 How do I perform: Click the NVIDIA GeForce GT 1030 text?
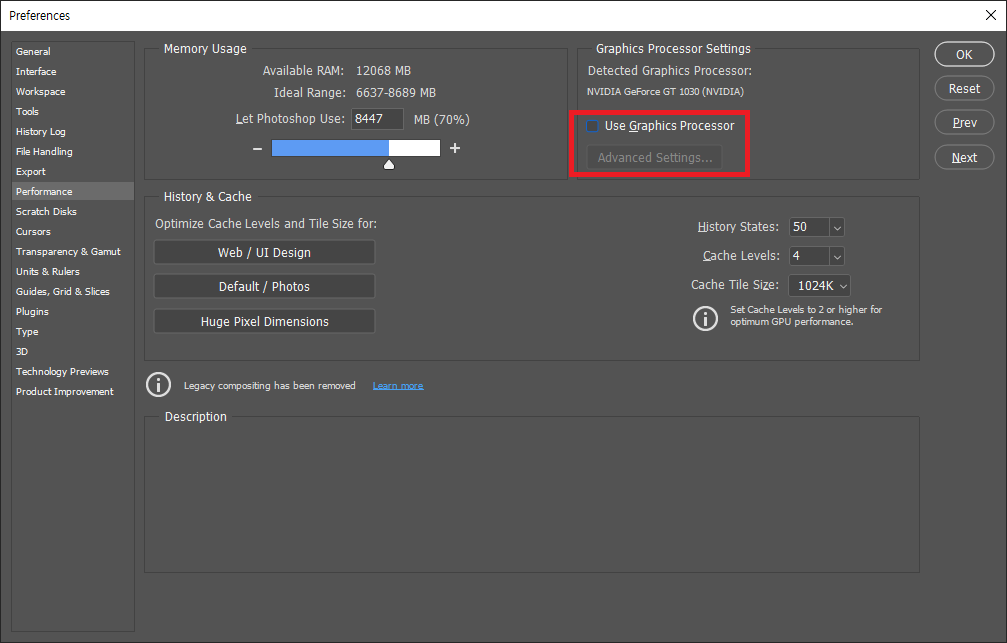(x=665, y=92)
